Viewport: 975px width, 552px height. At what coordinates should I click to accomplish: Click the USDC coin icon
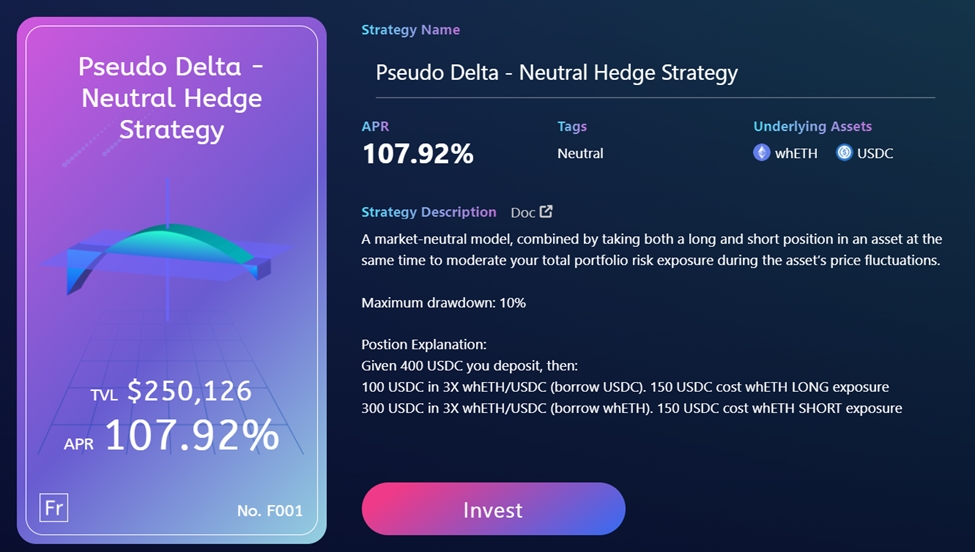coord(844,153)
